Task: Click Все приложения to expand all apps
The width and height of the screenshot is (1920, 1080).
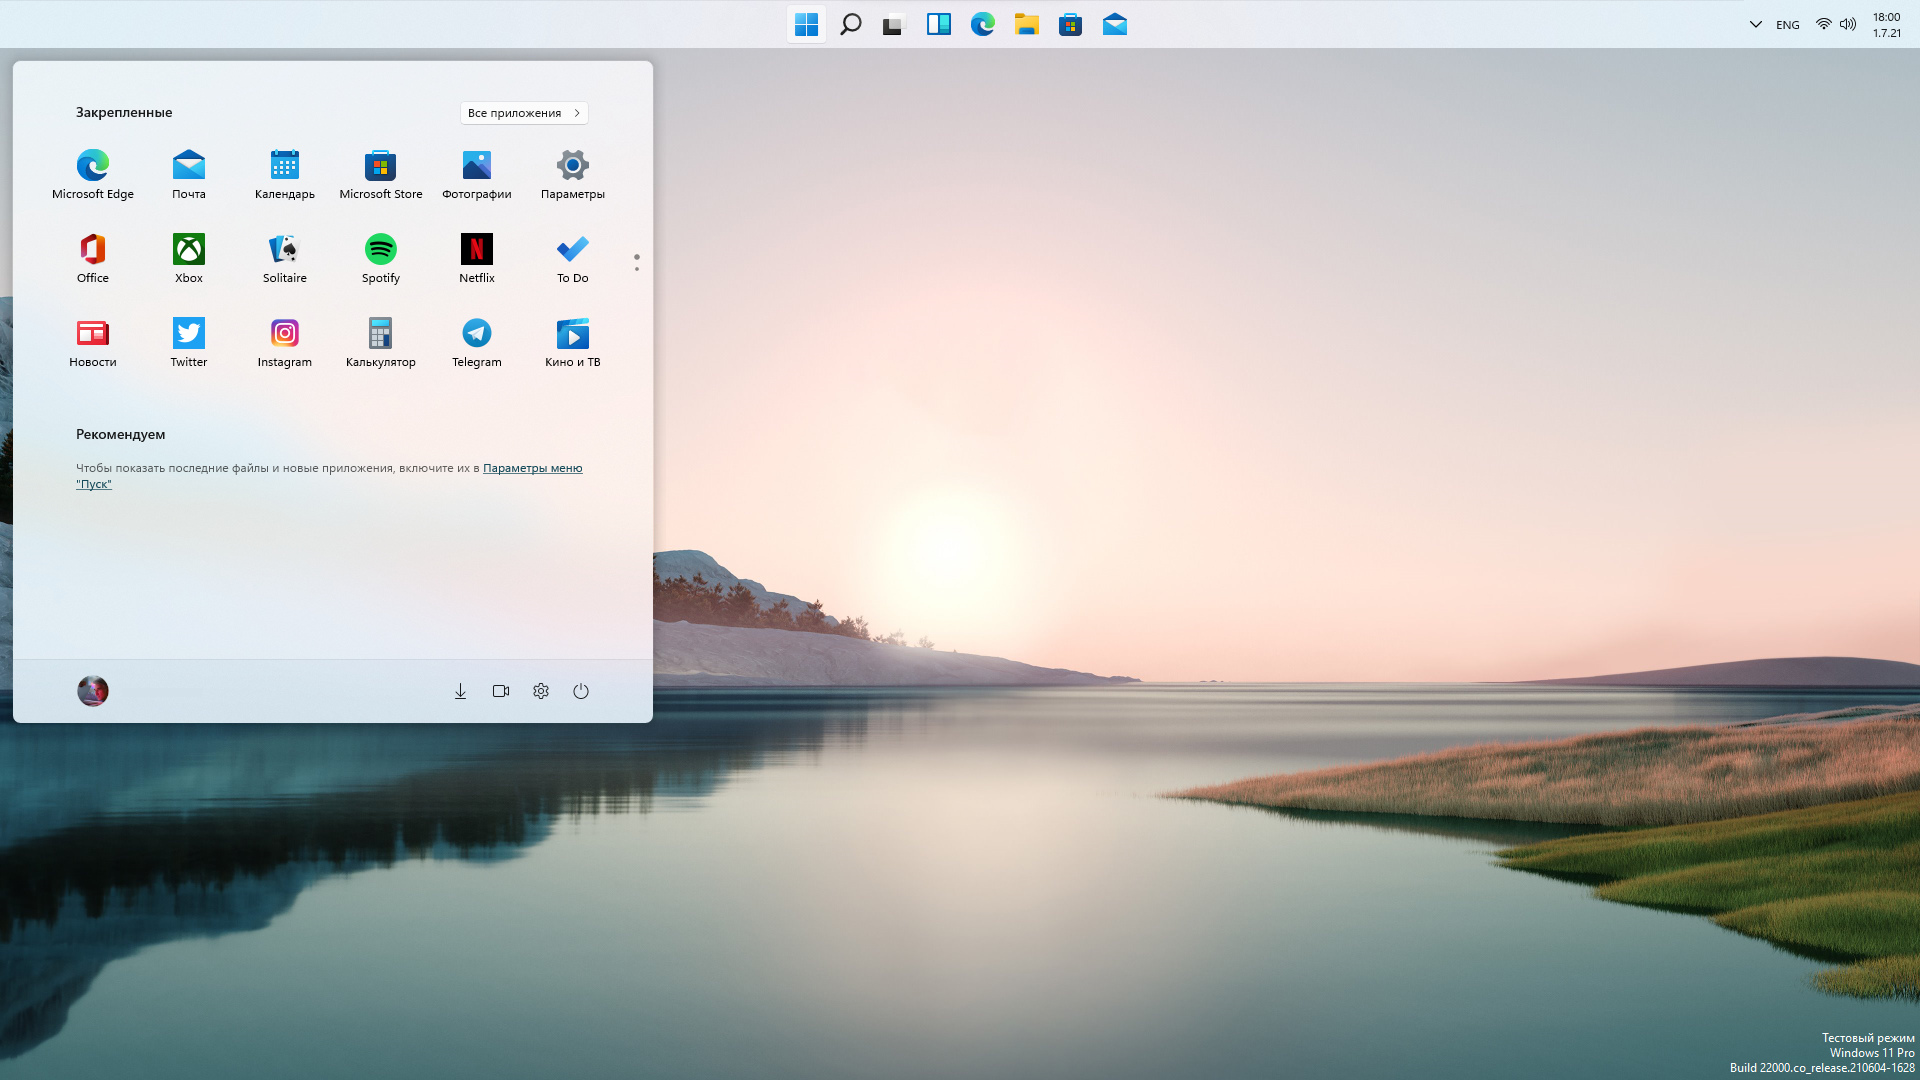Action: (524, 112)
